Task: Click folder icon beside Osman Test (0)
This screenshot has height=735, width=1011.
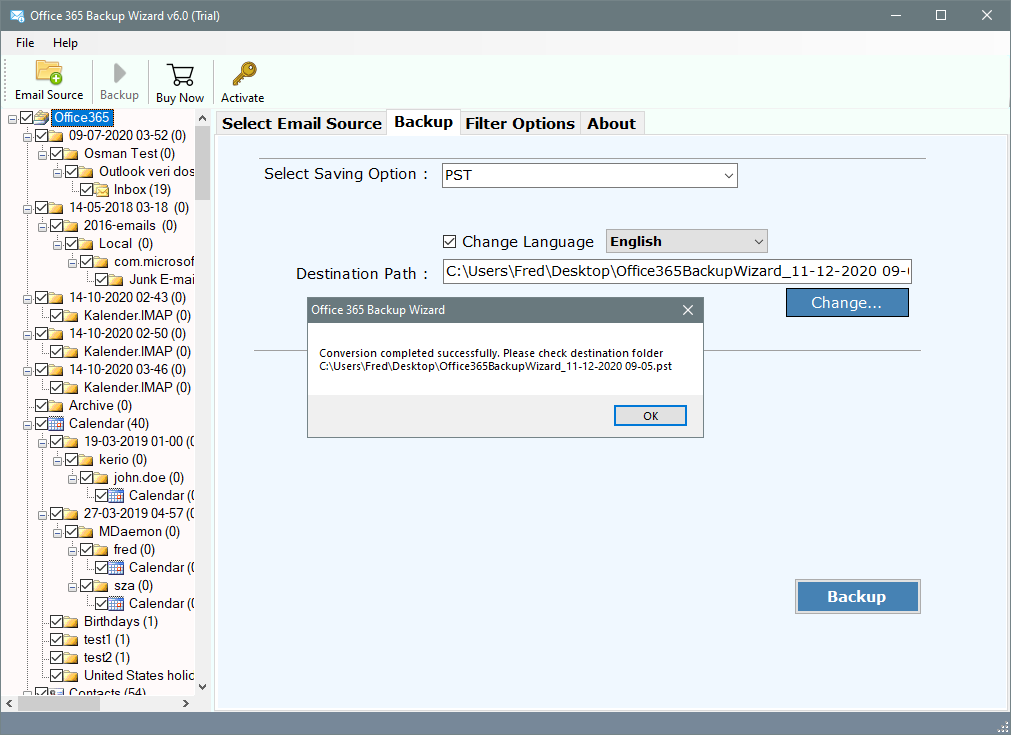Action: click(x=72, y=153)
